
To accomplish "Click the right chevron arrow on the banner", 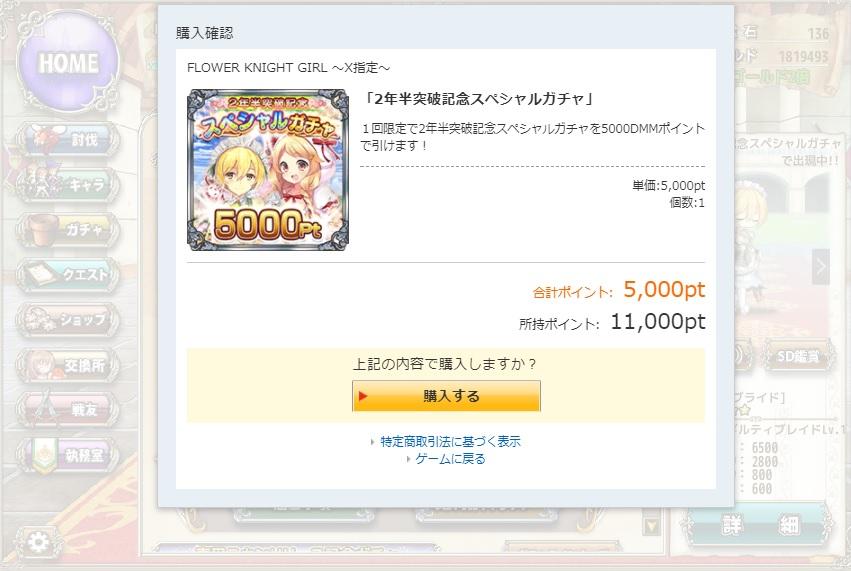I will point(821,267).
